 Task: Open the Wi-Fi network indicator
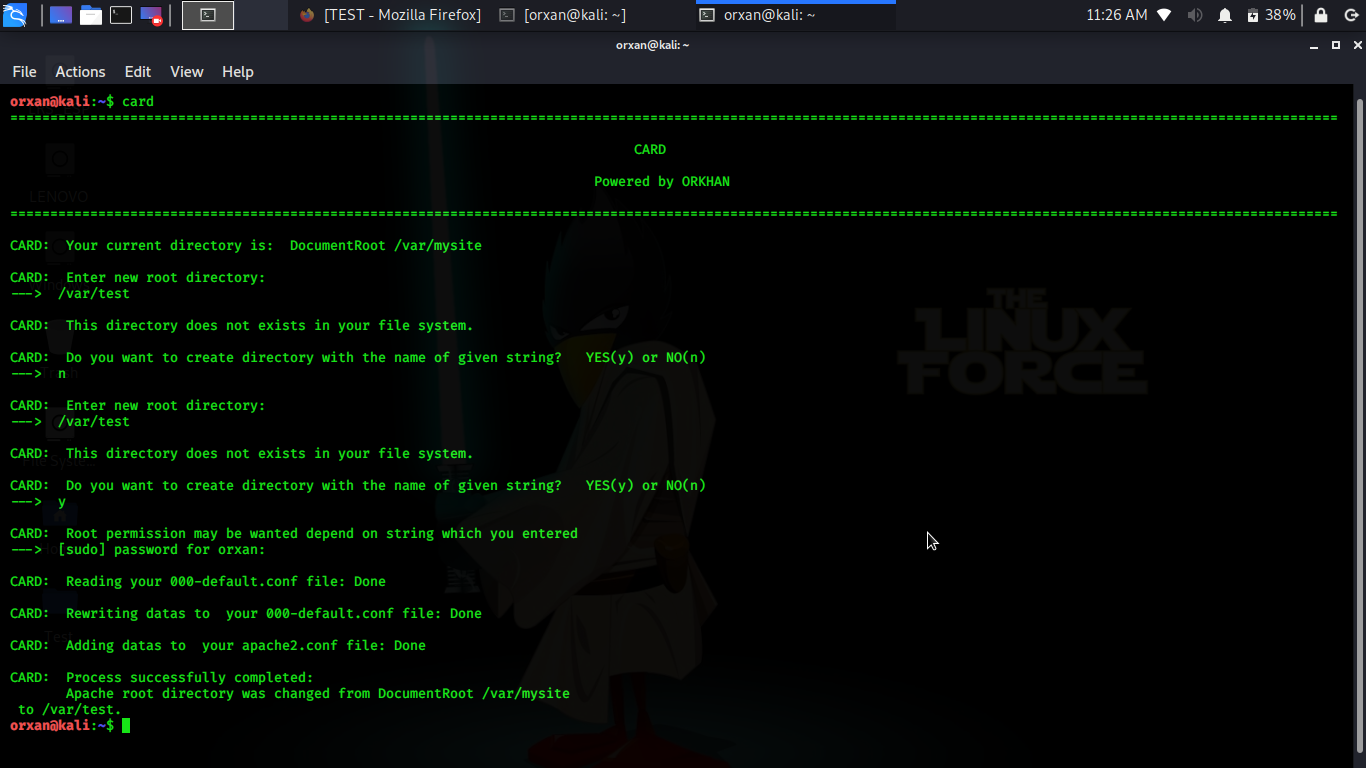pos(1164,15)
